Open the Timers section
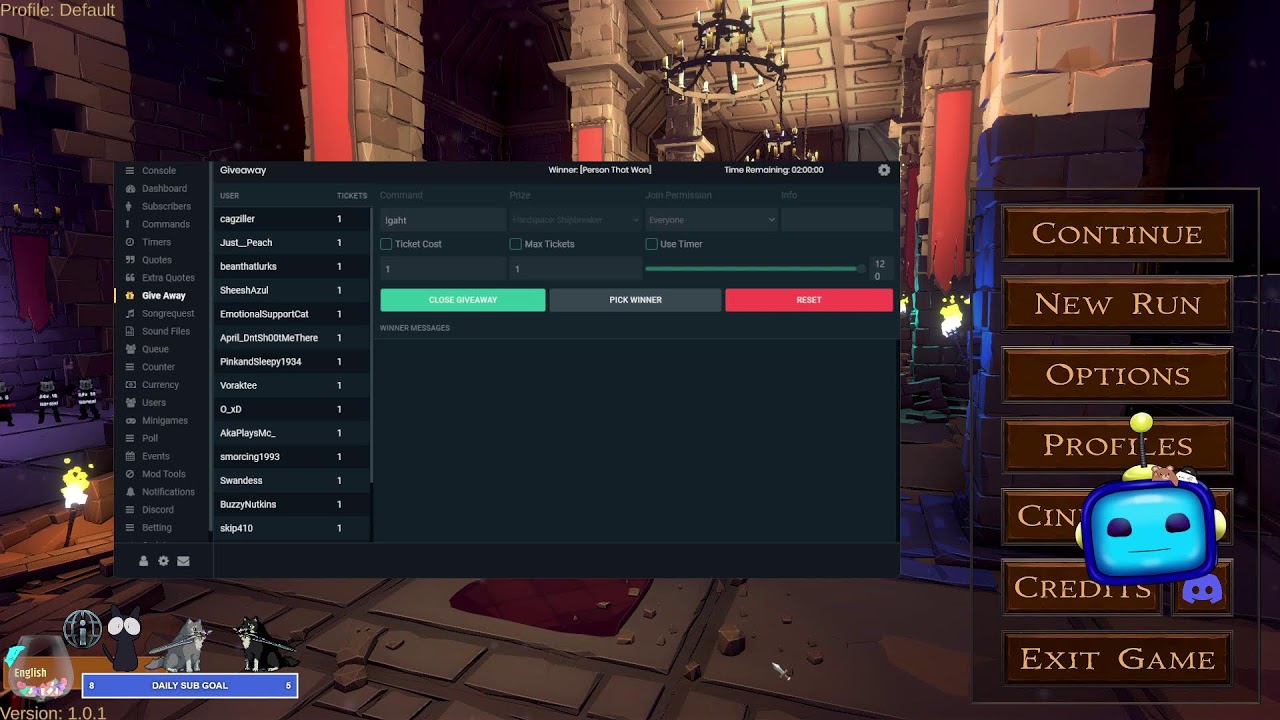Image resolution: width=1280 pixels, height=720 pixels. tap(156, 242)
